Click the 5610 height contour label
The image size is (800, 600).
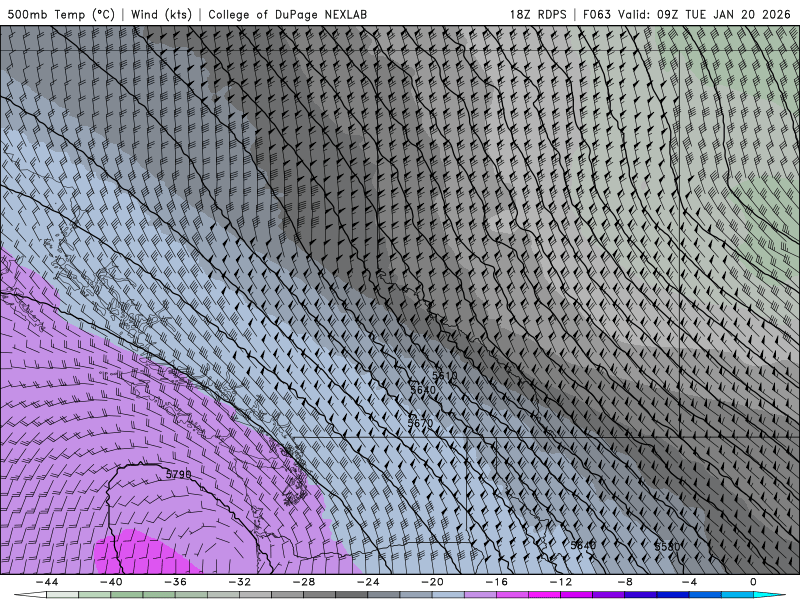click(444, 376)
